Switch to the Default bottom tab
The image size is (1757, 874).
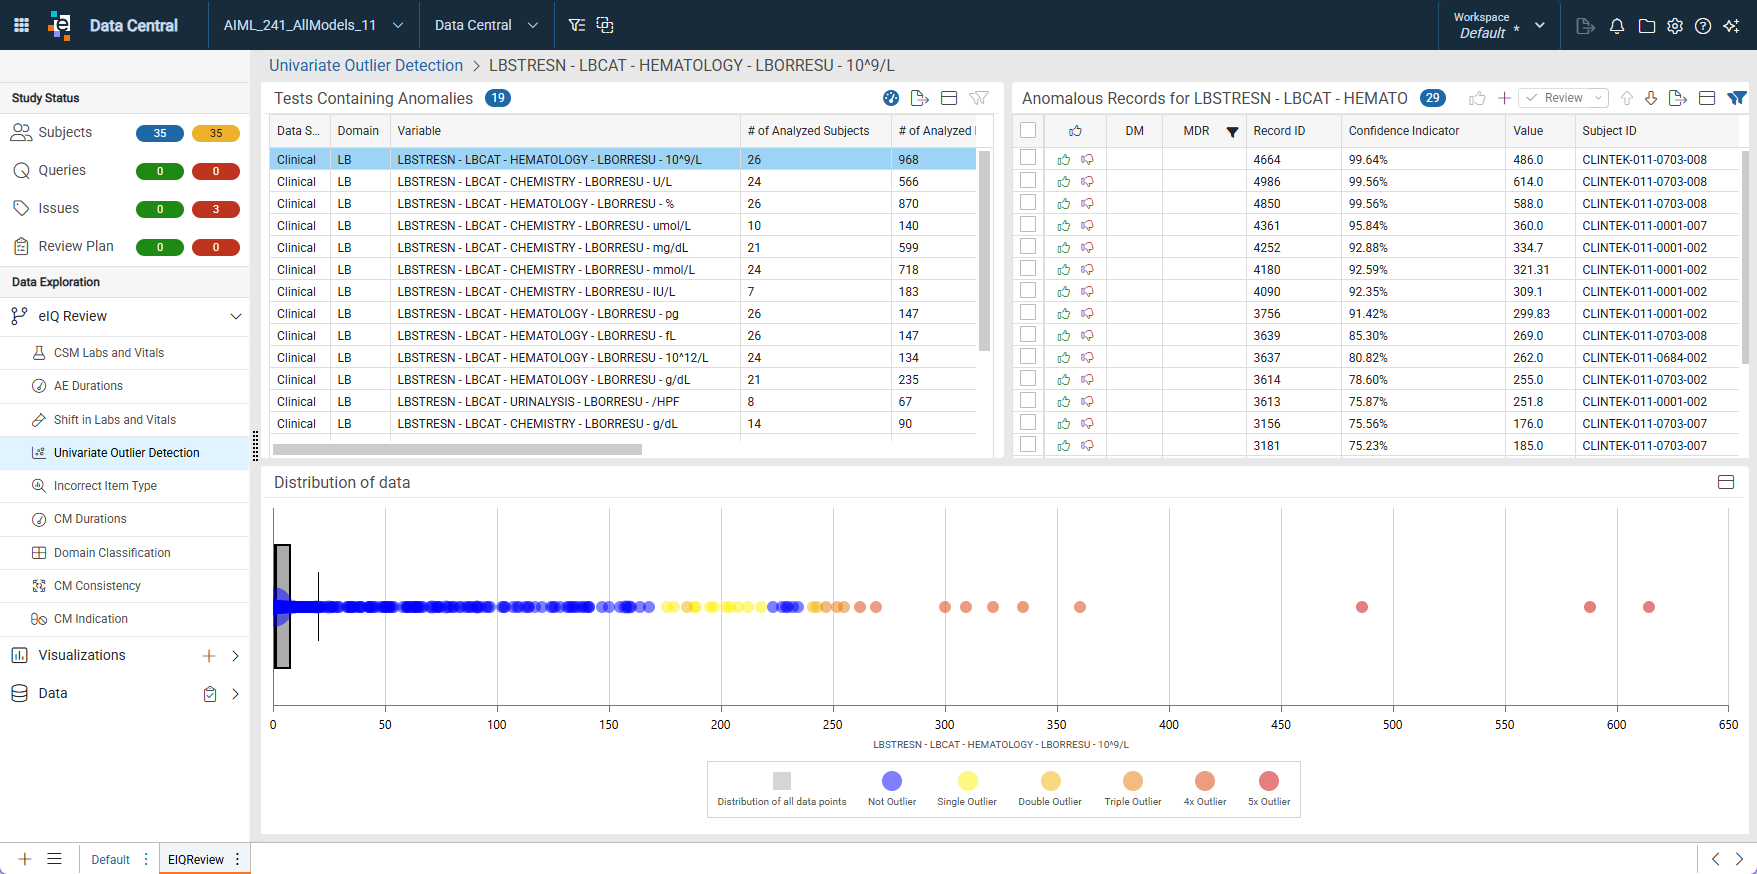[x=110, y=859]
